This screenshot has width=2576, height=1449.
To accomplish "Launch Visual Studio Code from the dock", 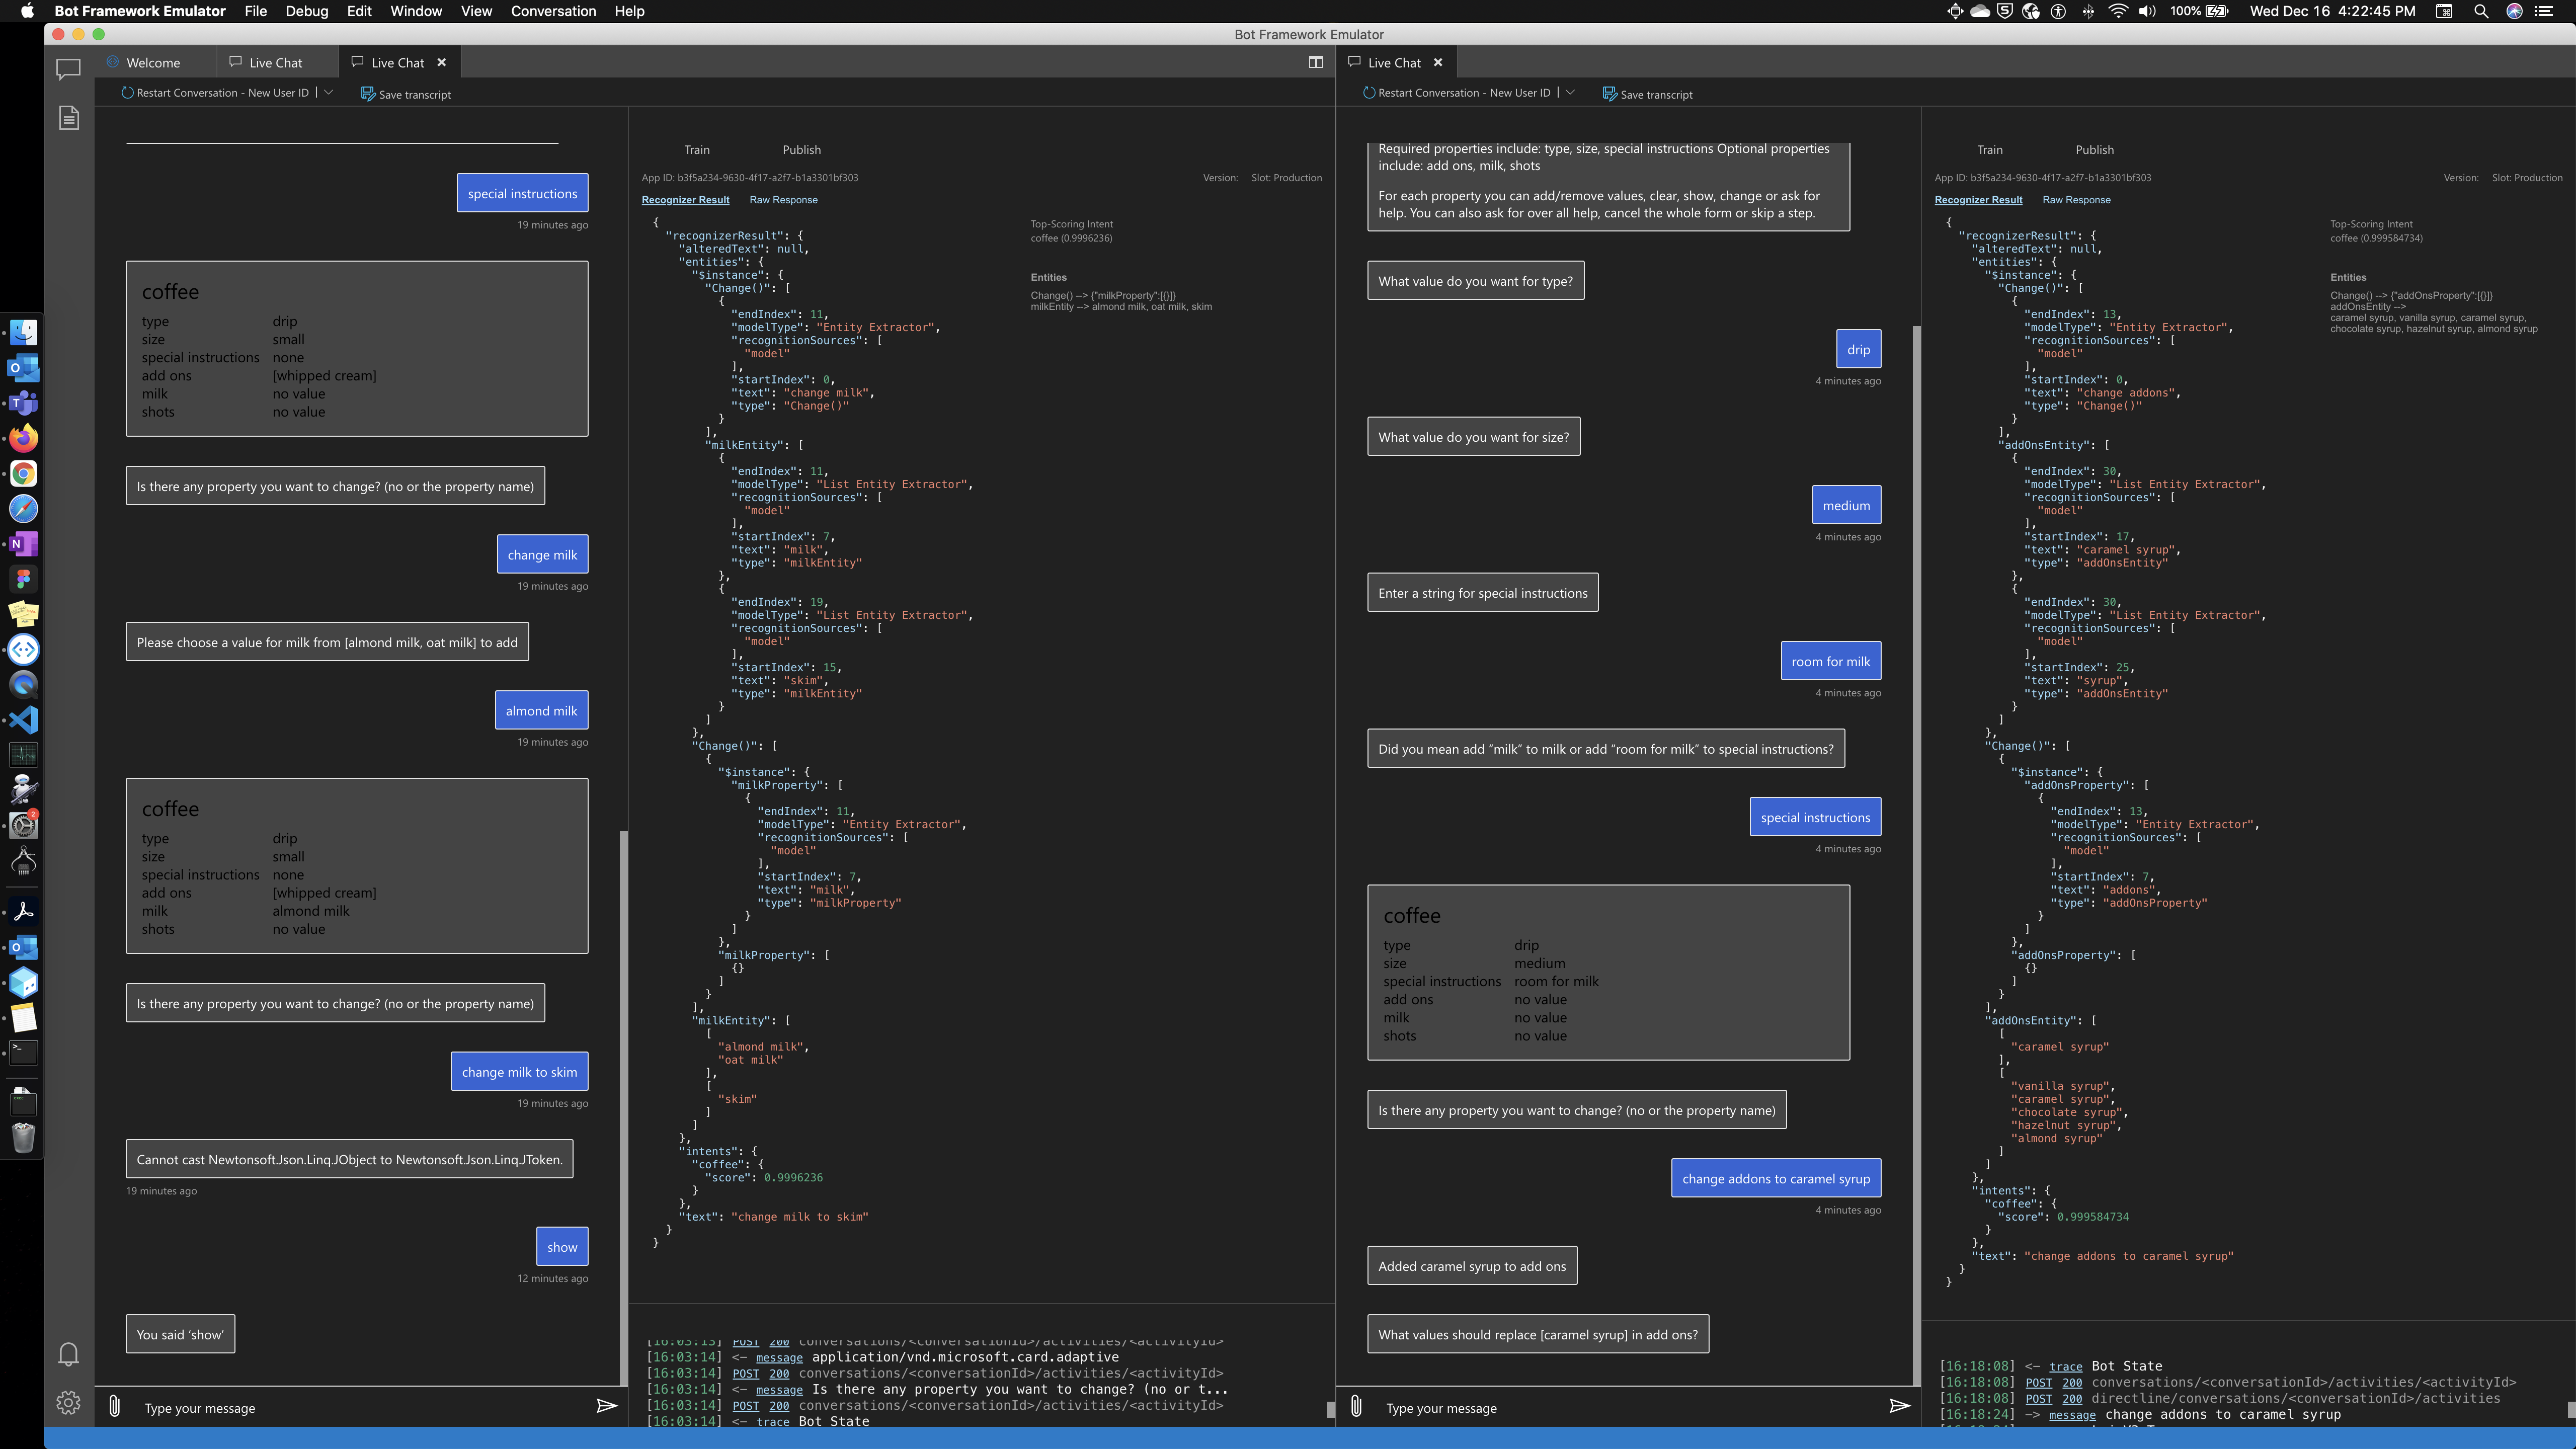I will point(23,719).
